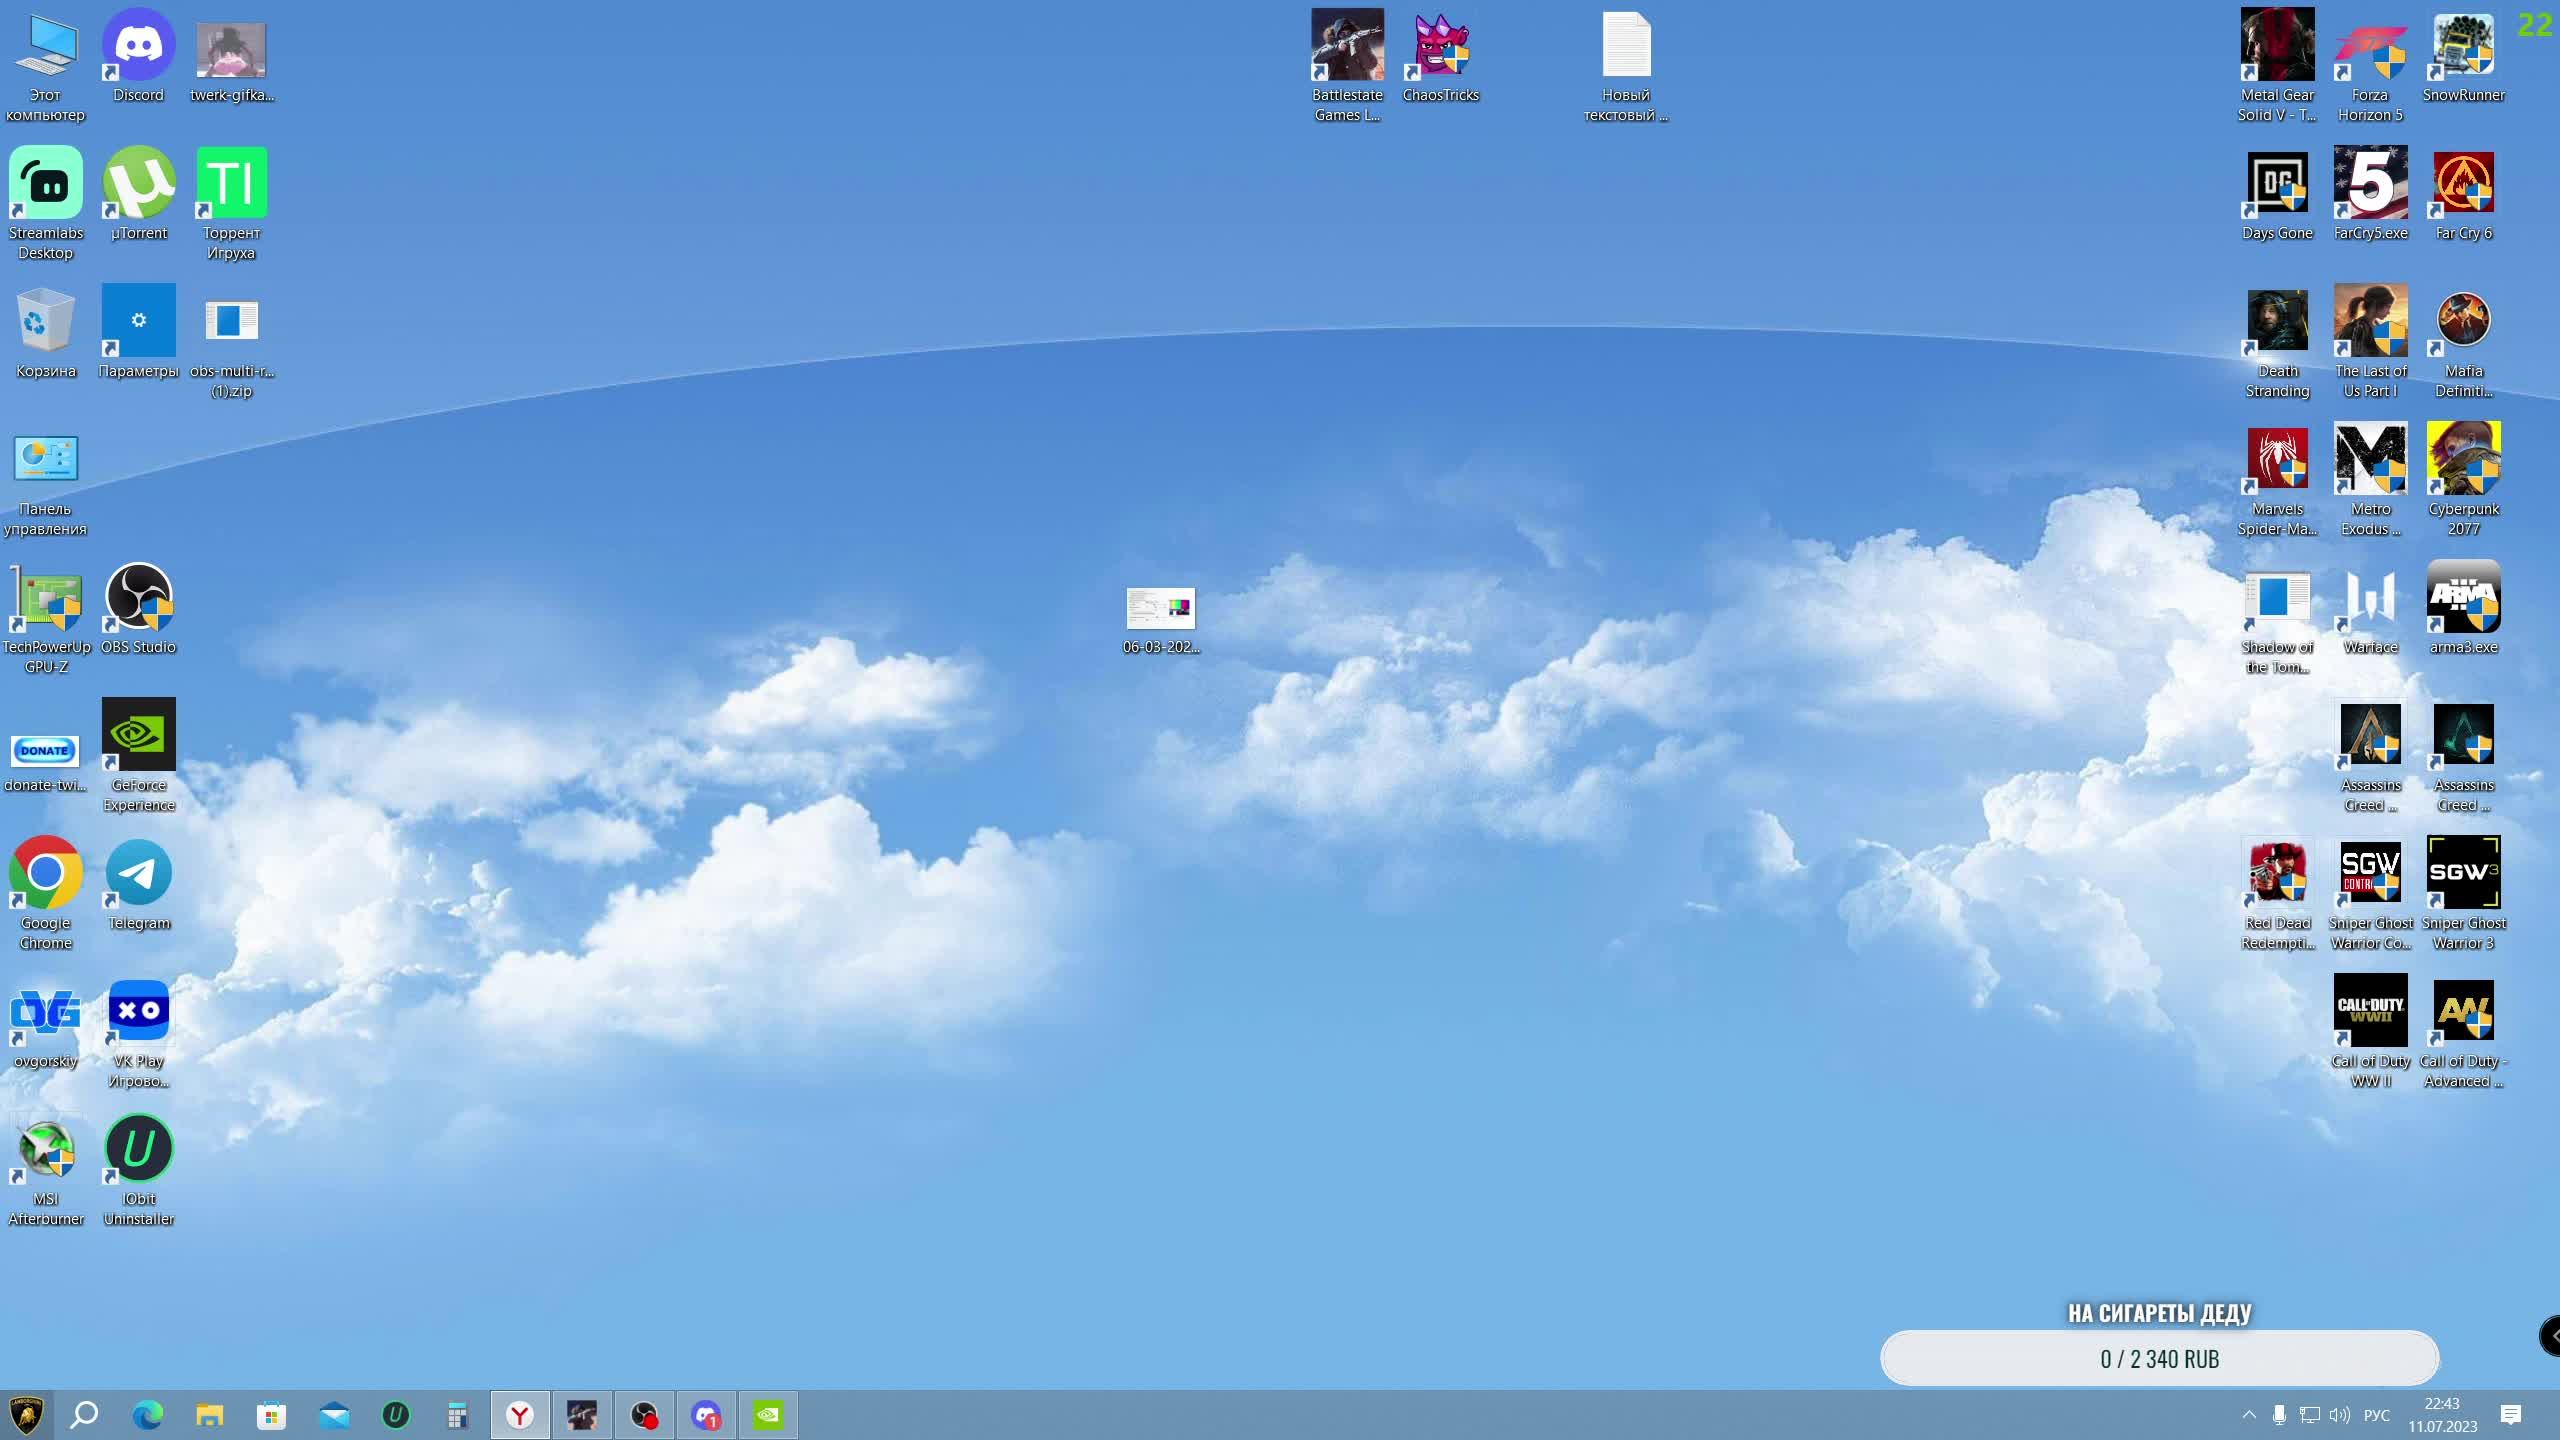Viewport: 2560px width, 1440px height.
Task: Click the microphone tray icon
Action: 2279,1415
